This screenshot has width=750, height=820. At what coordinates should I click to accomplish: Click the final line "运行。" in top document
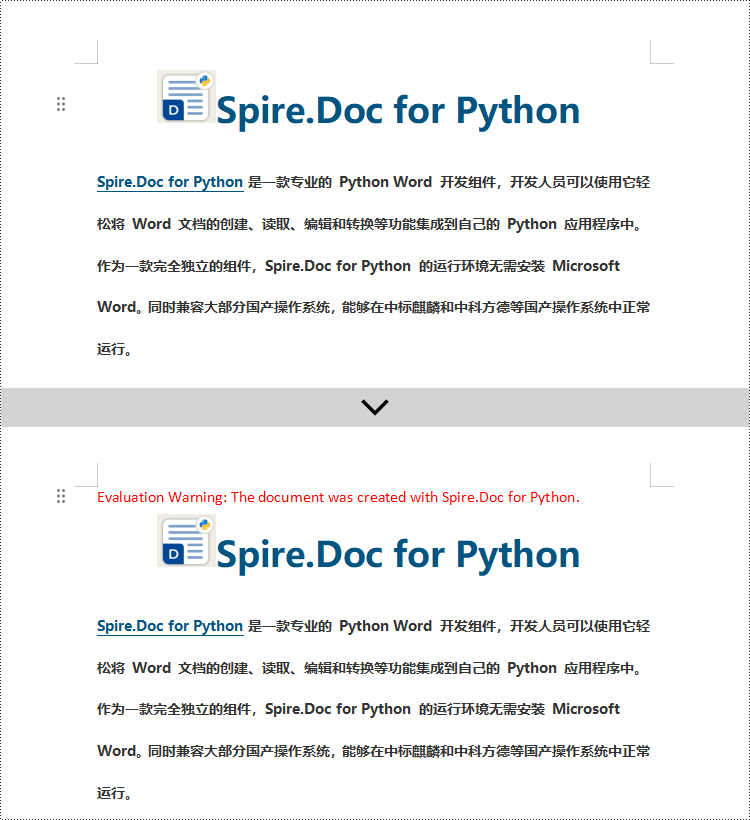[115, 349]
